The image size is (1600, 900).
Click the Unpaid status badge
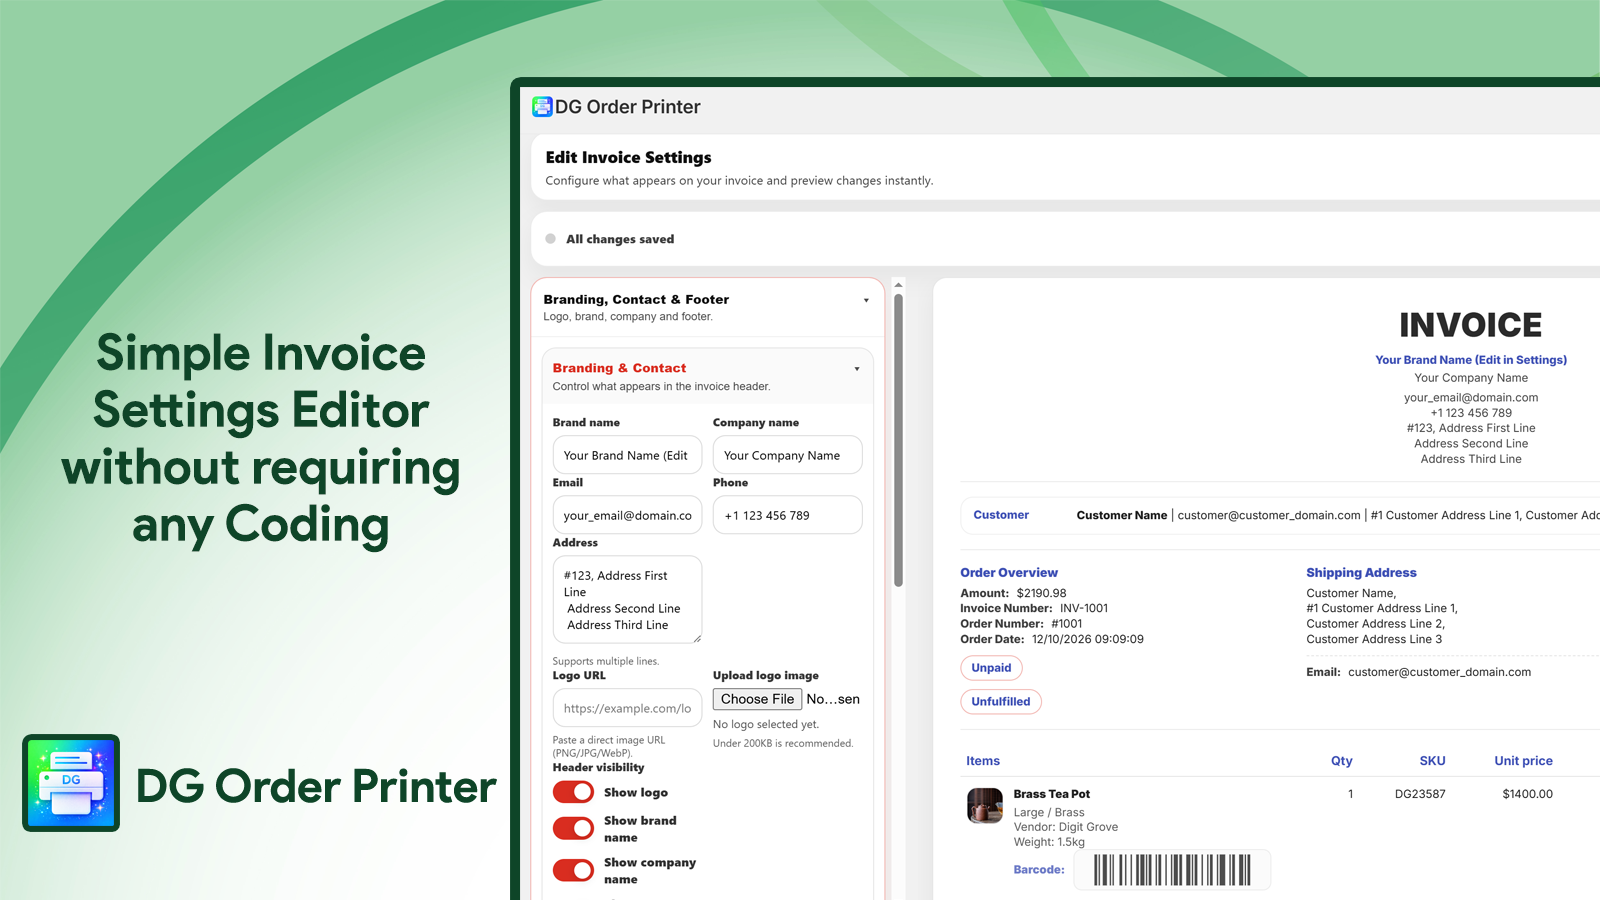(x=991, y=667)
